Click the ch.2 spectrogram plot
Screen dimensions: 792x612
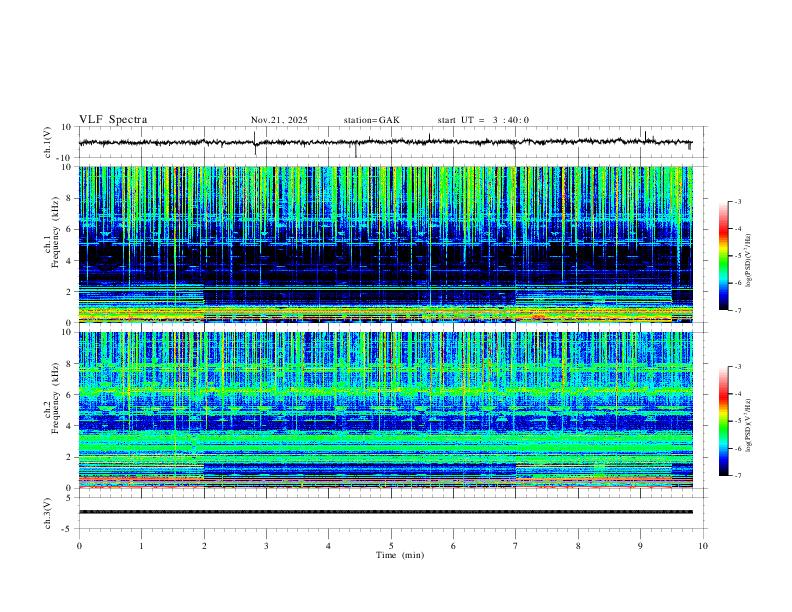(386, 410)
